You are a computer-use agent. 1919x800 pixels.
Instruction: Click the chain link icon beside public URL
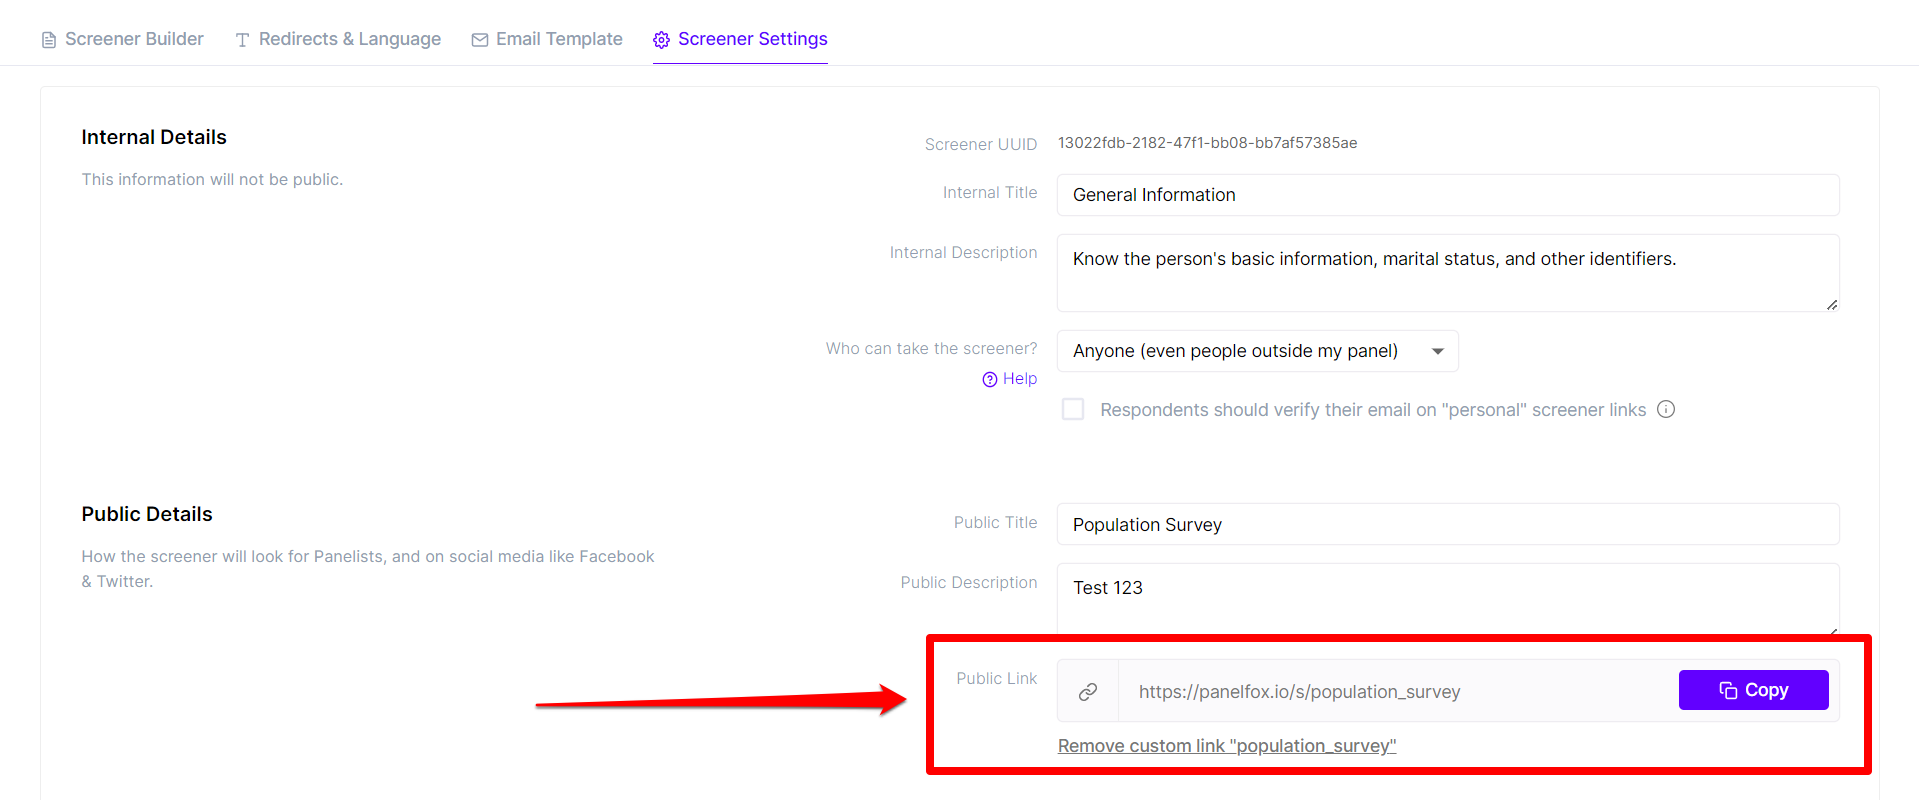(1088, 691)
